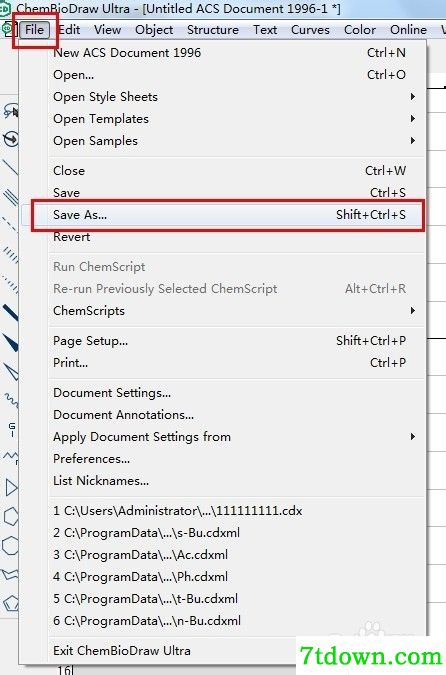Select the Solid Bond tool
The height and width of the screenshot is (675, 446).
(10, 167)
